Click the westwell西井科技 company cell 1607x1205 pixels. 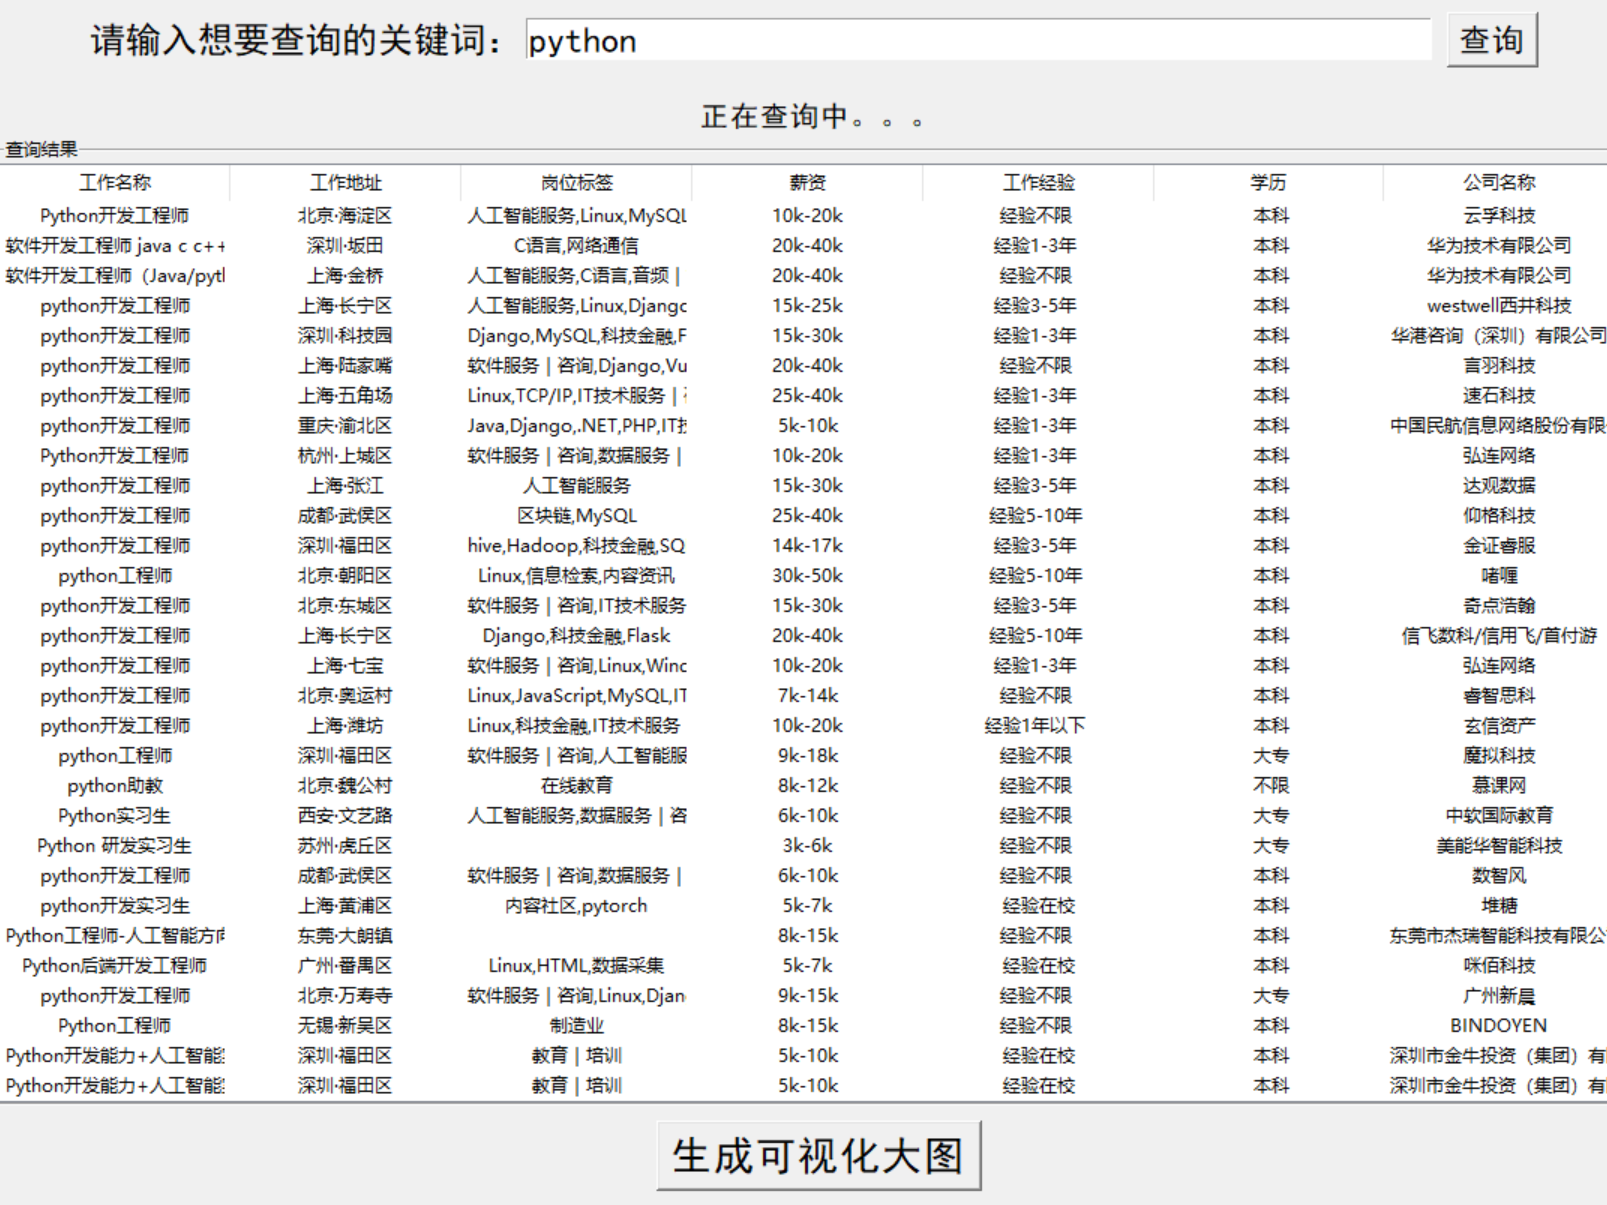point(1498,305)
